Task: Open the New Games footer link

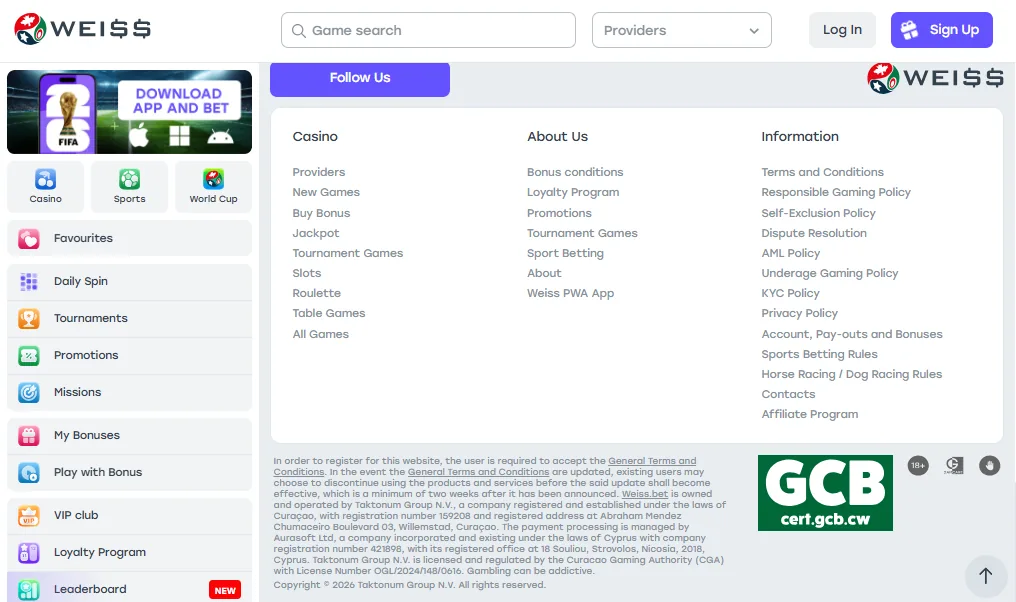Action: [x=326, y=192]
